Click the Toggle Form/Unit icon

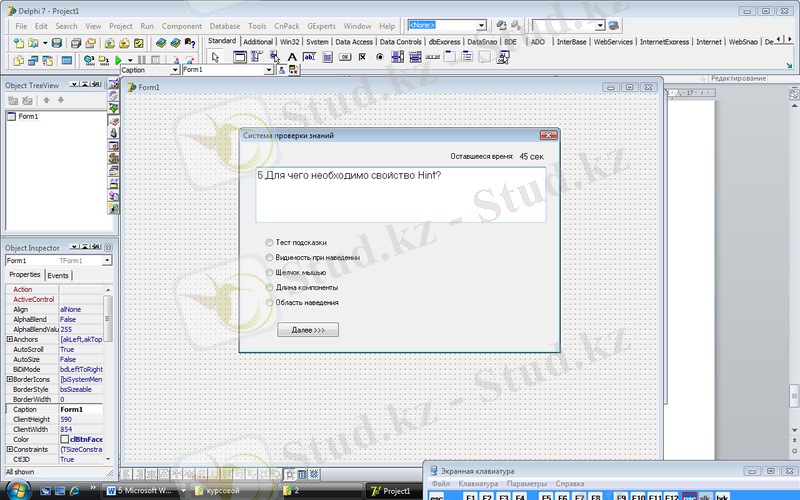[x=47, y=61]
